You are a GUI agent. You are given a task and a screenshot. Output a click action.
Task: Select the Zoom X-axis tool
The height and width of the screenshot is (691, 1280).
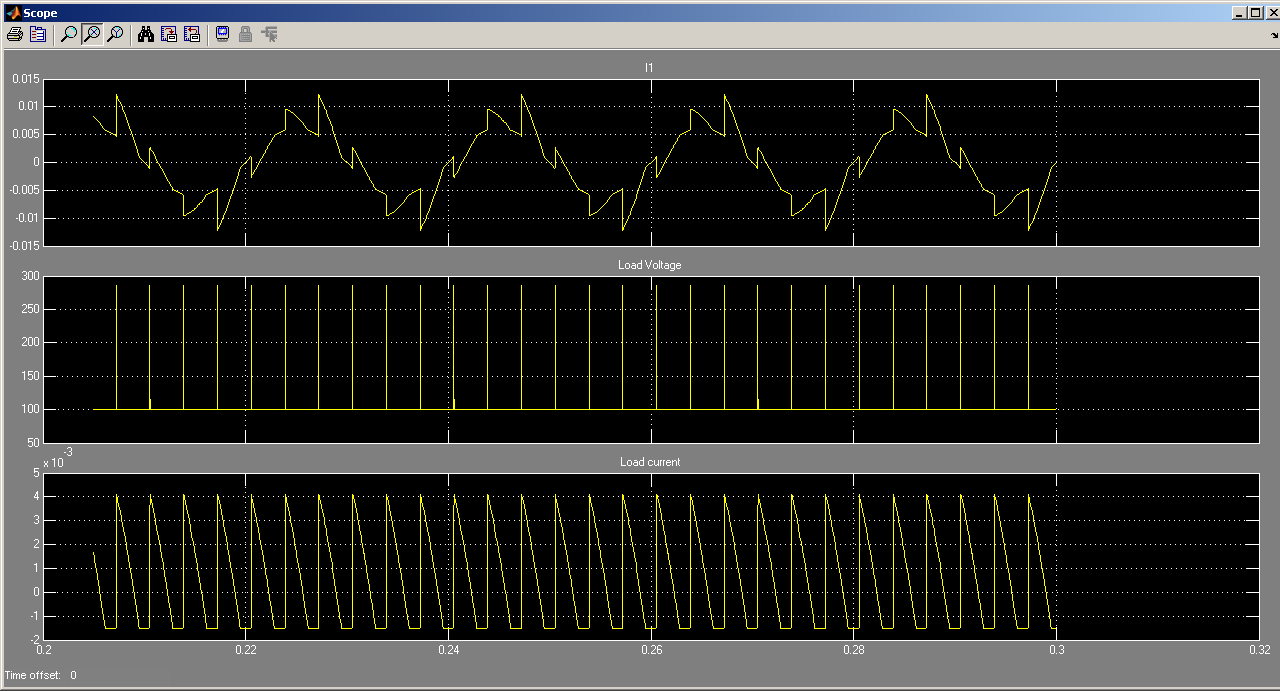[92, 34]
